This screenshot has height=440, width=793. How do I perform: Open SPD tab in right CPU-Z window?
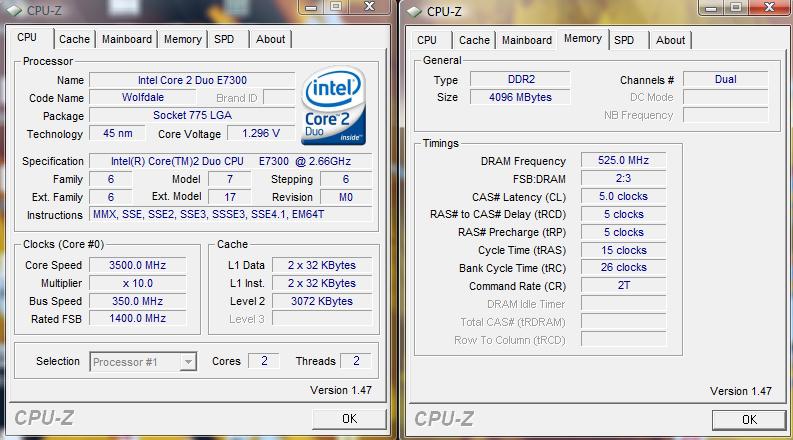pos(624,40)
